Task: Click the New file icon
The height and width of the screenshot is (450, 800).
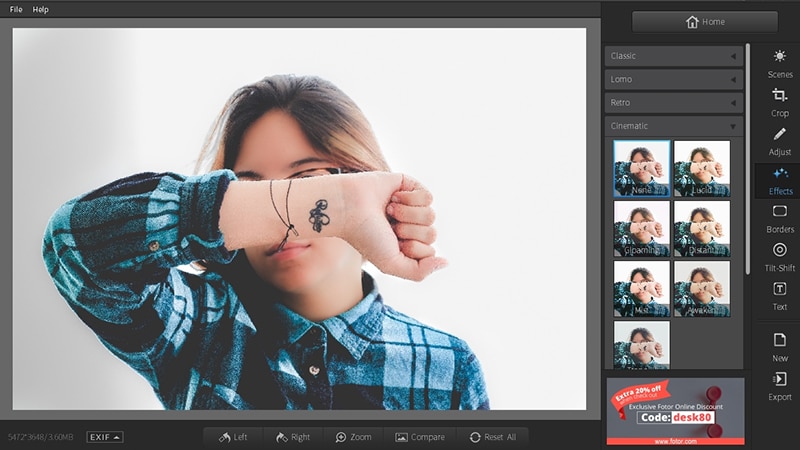Action: [x=779, y=346]
